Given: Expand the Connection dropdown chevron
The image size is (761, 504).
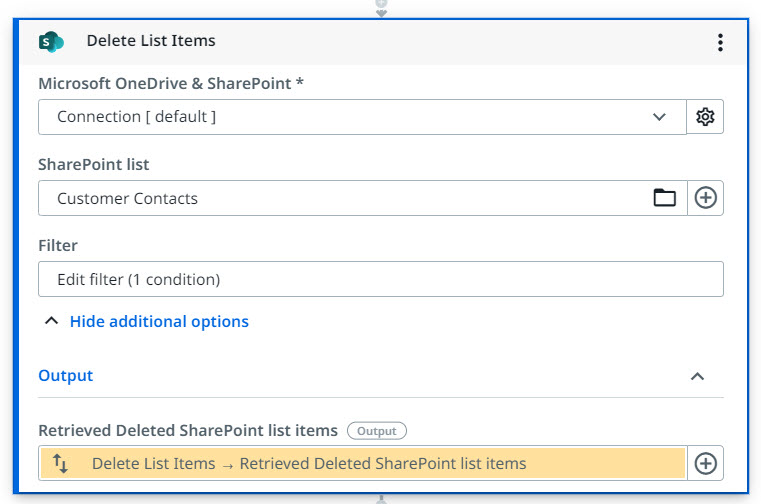Looking at the screenshot, I should tap(659, 117).
